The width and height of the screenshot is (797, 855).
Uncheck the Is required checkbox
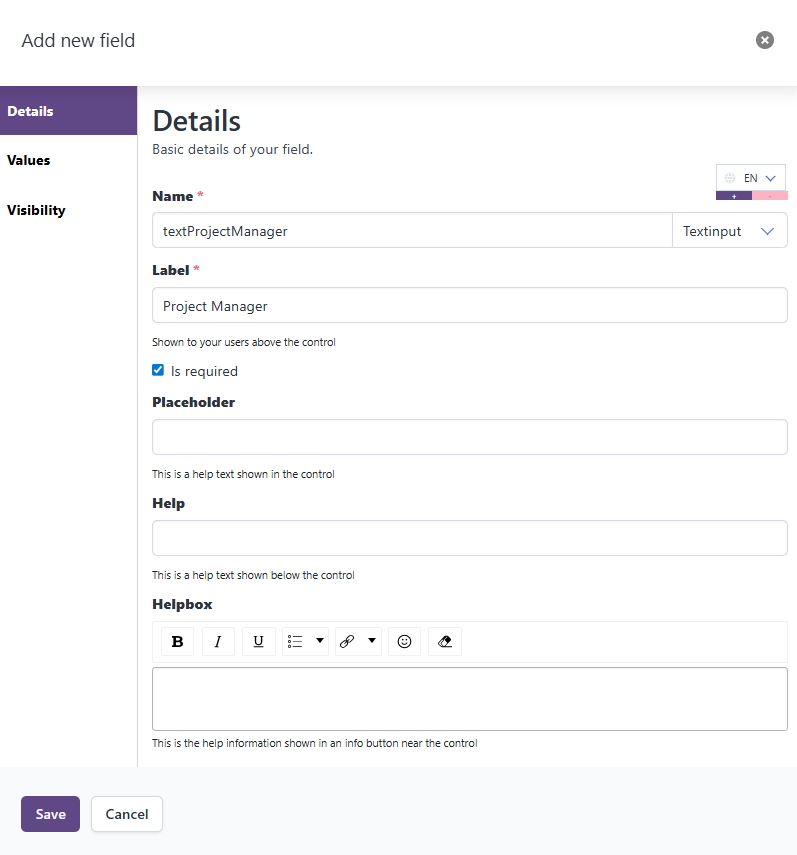coord(157,369)
